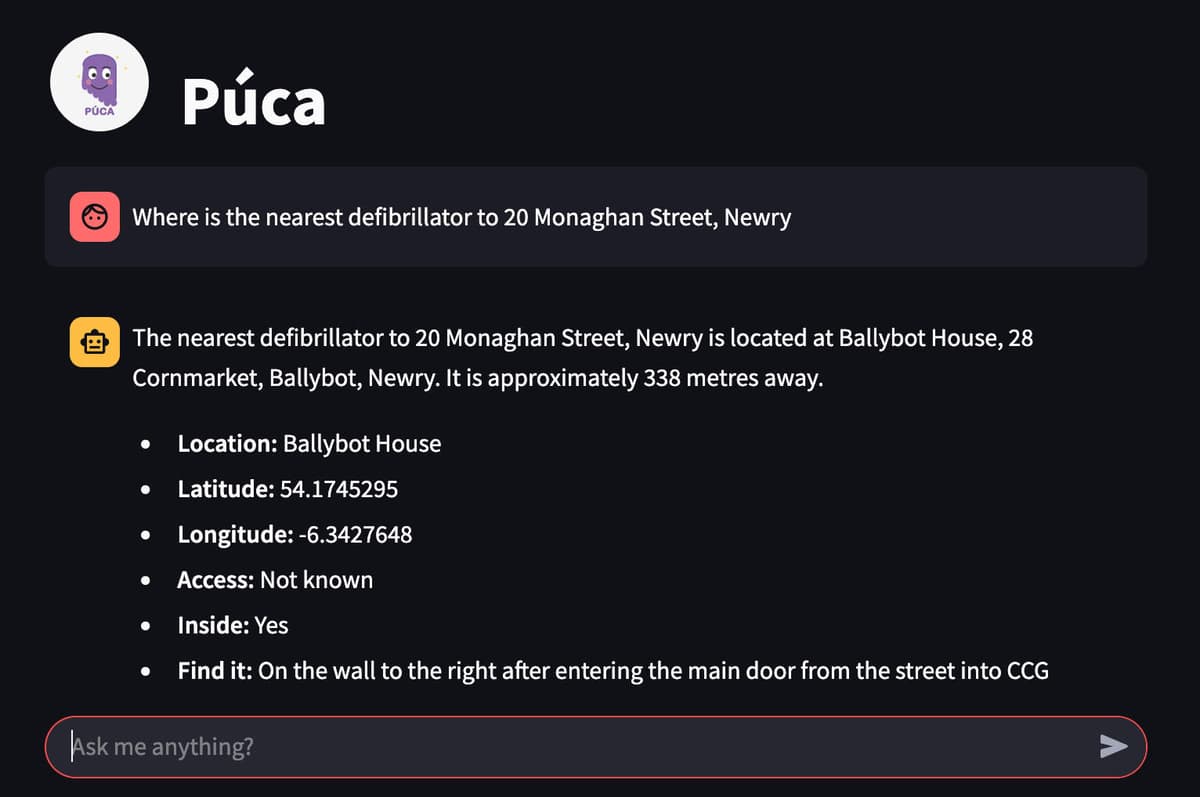Click the 'Find it' directions line
The height and width of the screenshot is (797, 1200).
click(x=613, y=671)
